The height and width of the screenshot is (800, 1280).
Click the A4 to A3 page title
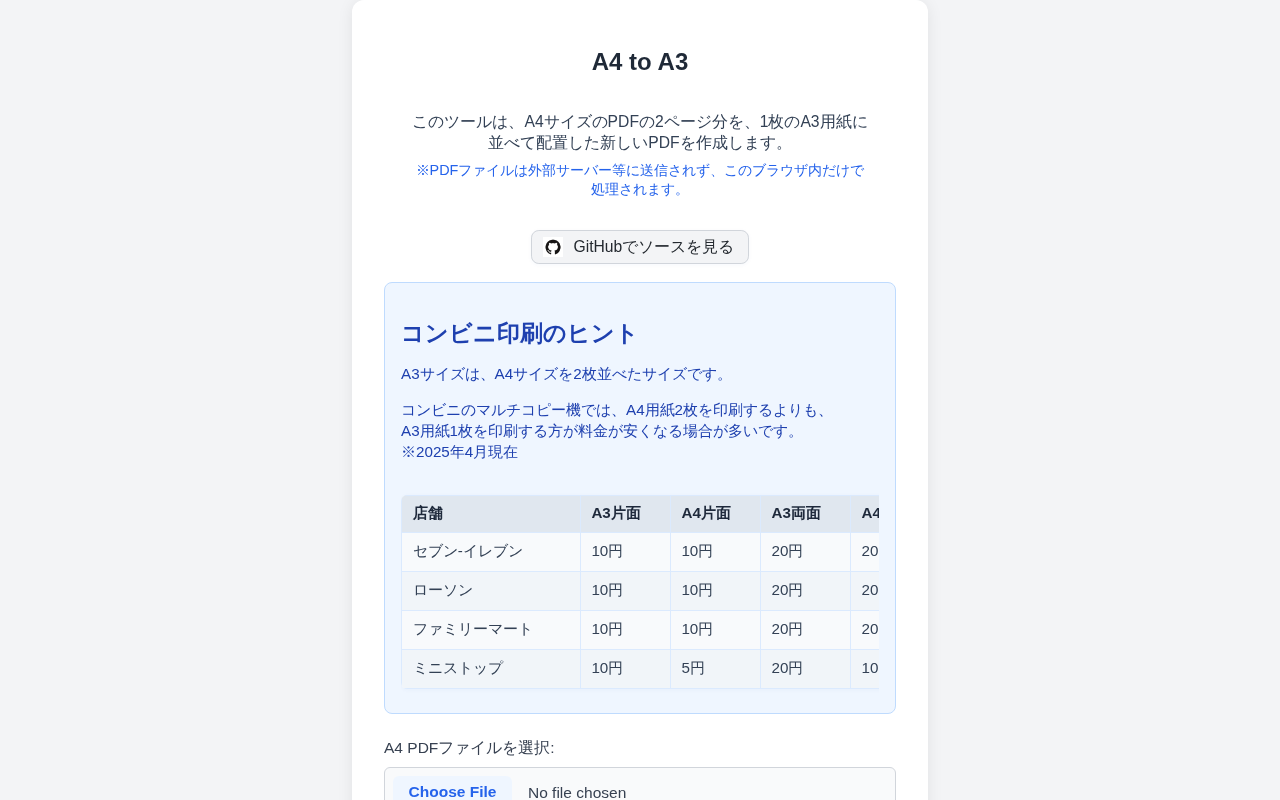(x=640, y=62)
